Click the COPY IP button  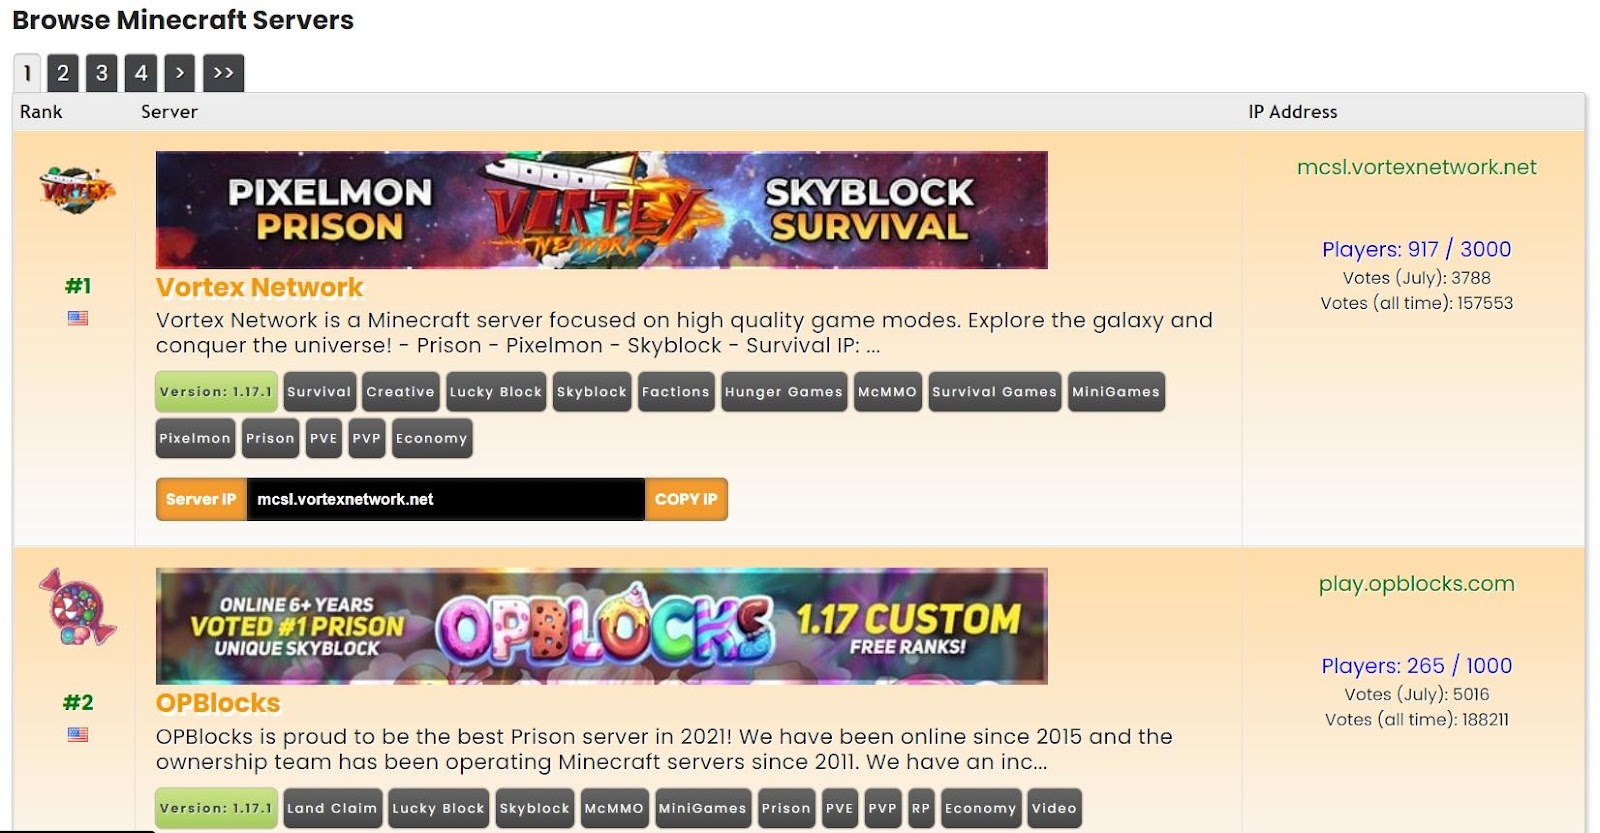point(686,499)
